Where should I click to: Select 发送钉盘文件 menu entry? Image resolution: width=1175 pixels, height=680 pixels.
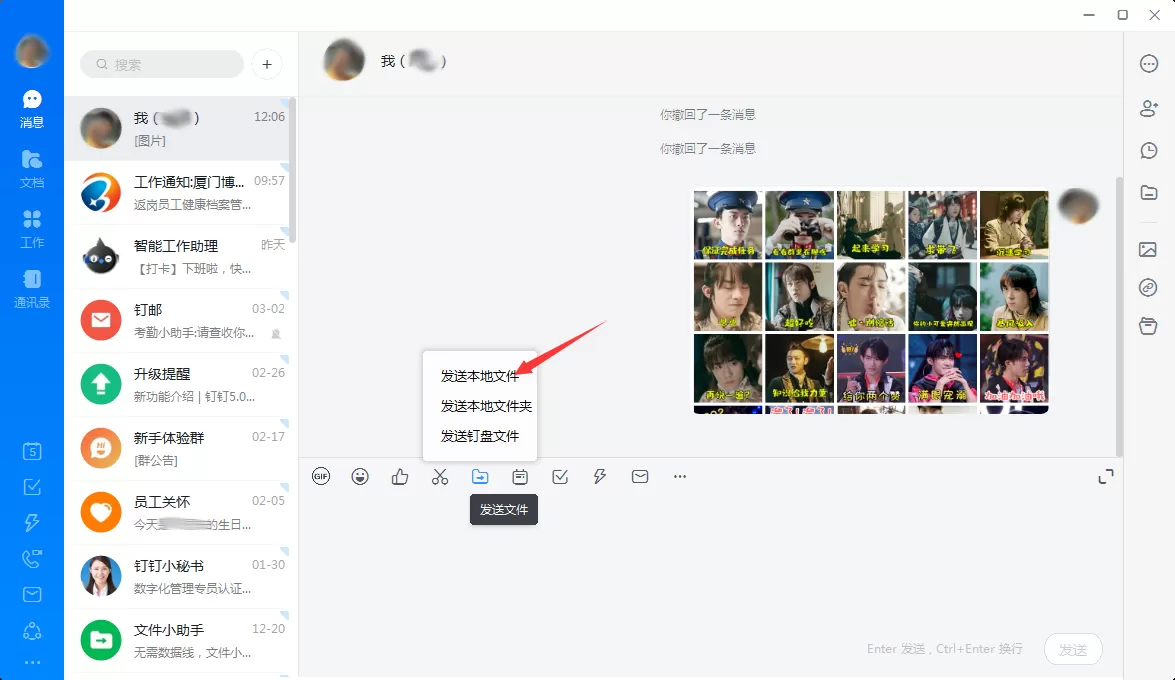[x=480, y=436]
